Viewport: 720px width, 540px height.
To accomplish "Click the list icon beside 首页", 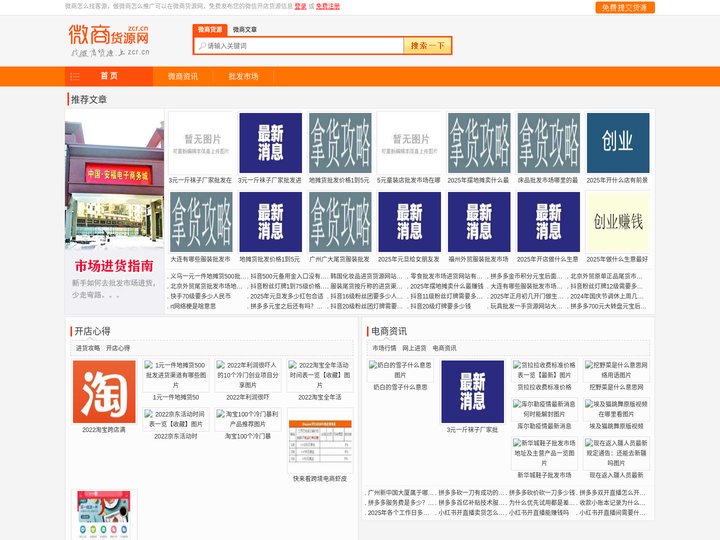I will [x=75, y=77].
